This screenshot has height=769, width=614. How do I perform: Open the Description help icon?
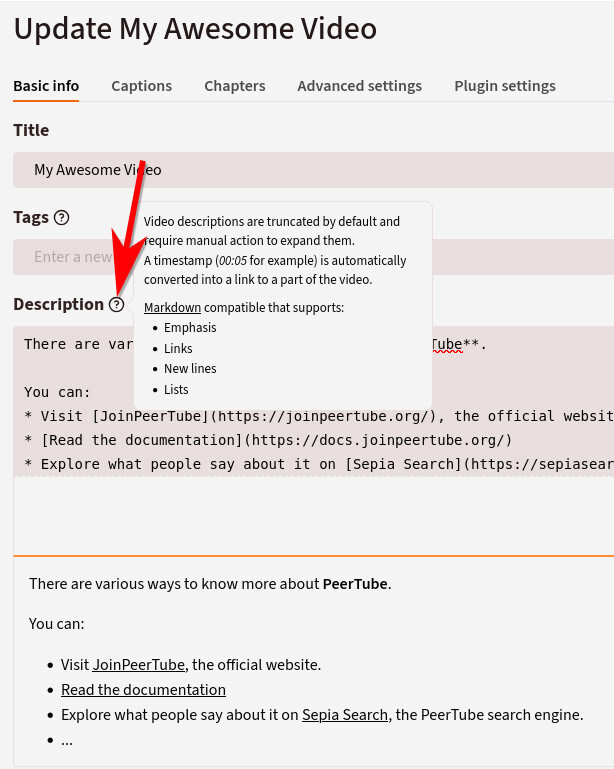coord(116,305)
